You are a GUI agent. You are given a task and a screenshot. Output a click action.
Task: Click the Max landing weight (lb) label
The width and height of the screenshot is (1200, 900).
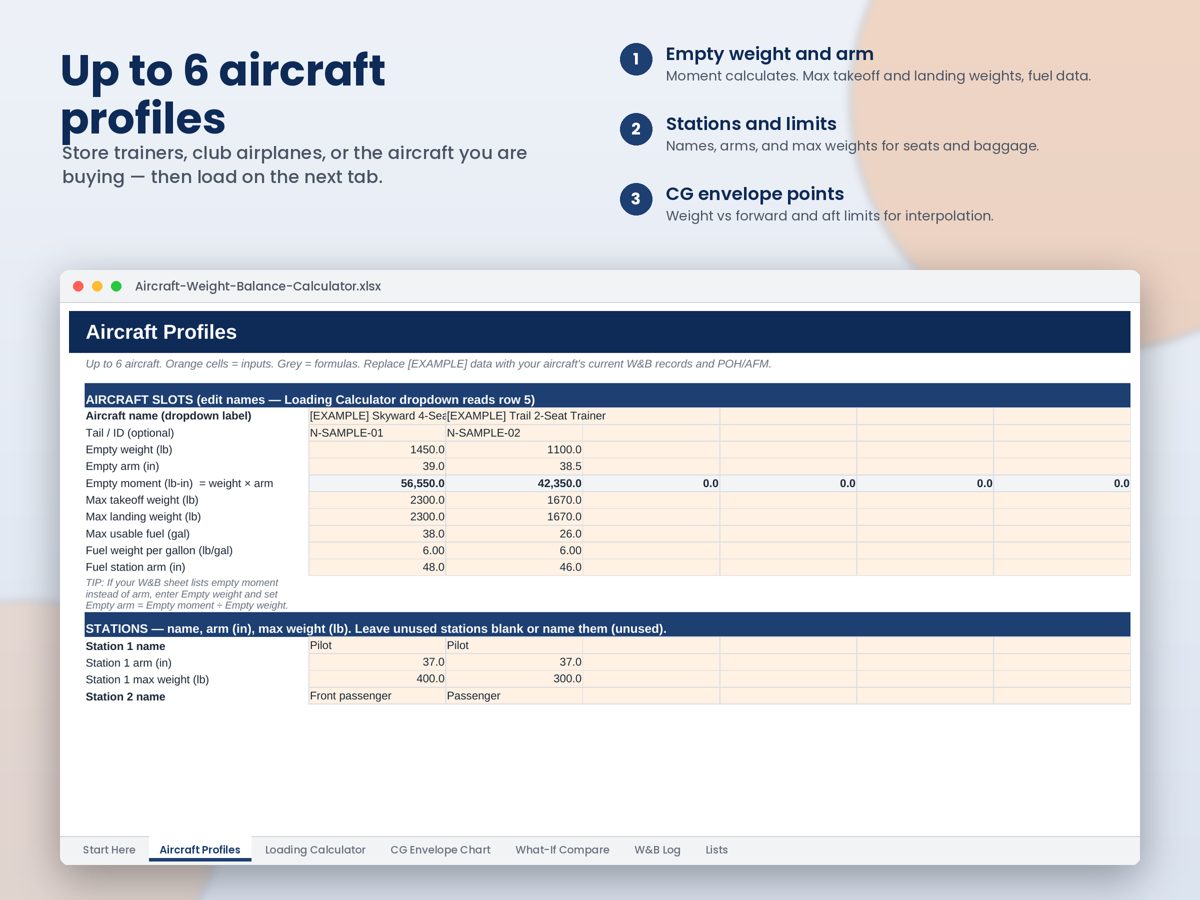click(x=143, y=517)
